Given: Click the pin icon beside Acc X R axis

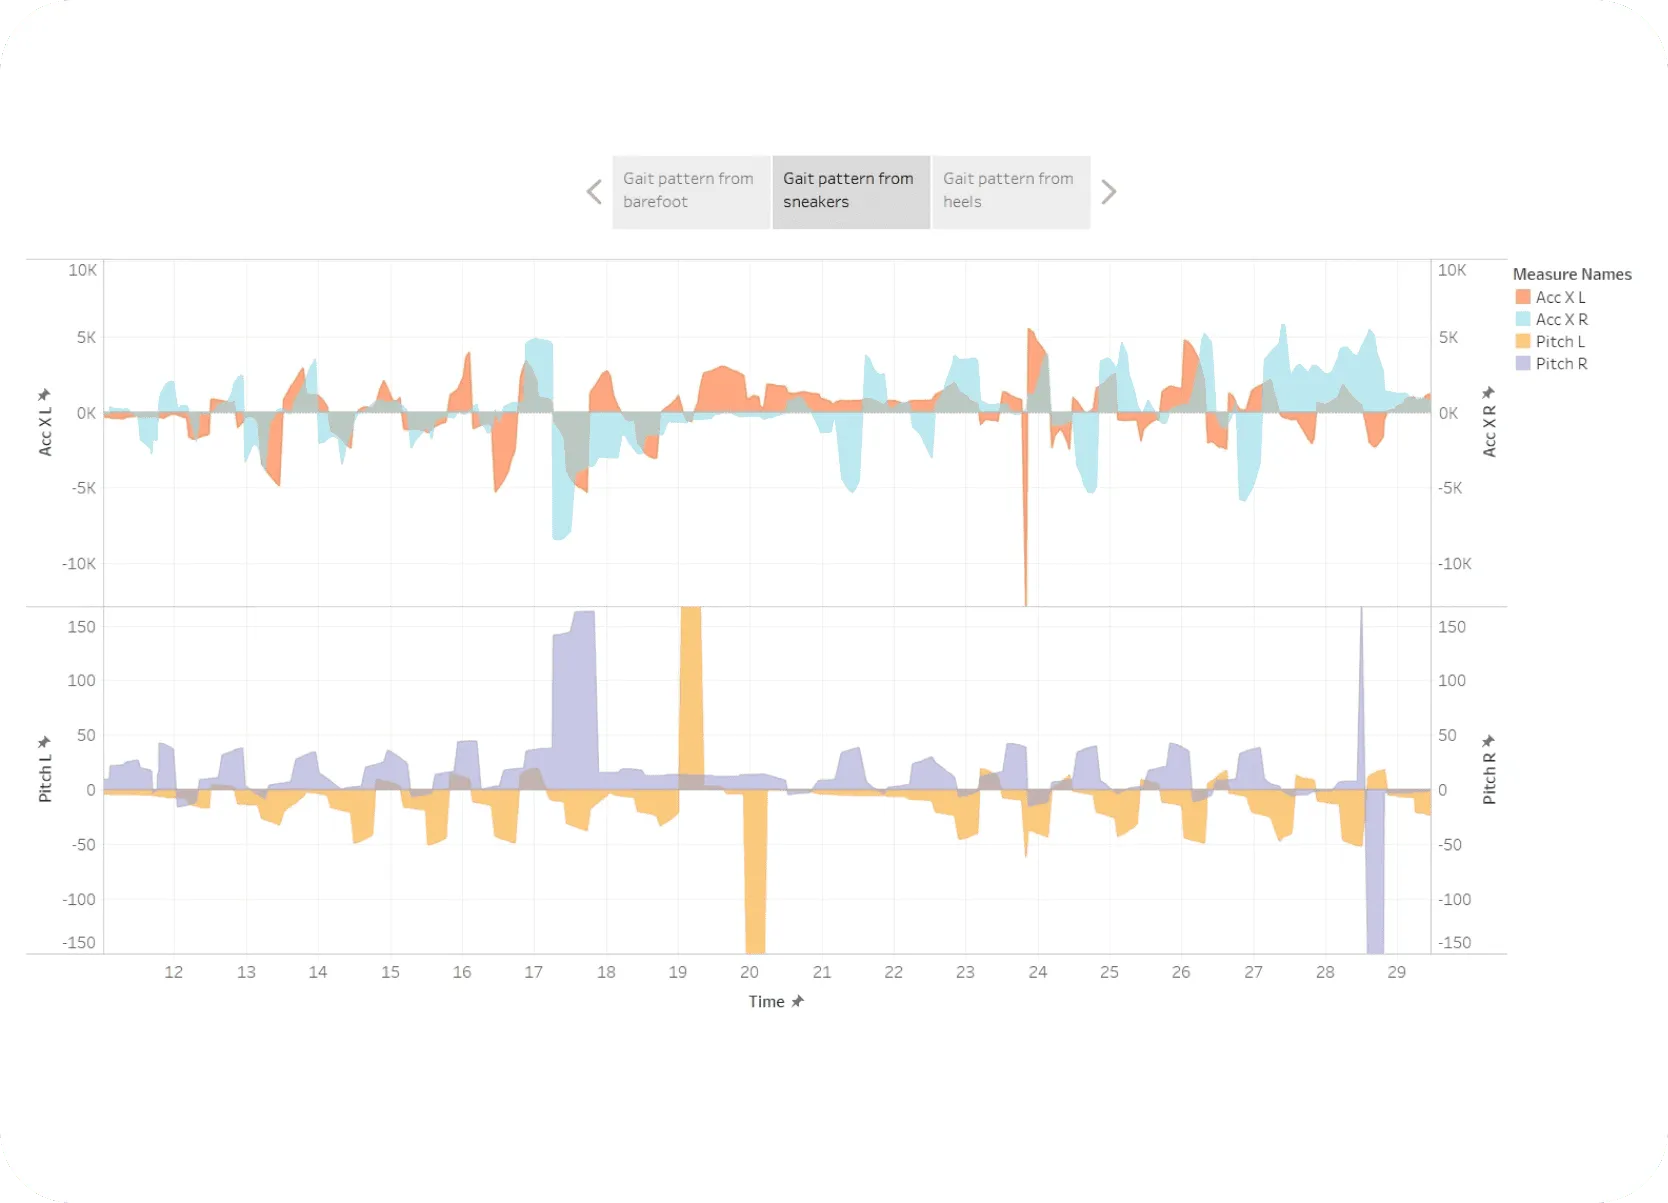Looking at the screenshot, I should point(1489,393).
